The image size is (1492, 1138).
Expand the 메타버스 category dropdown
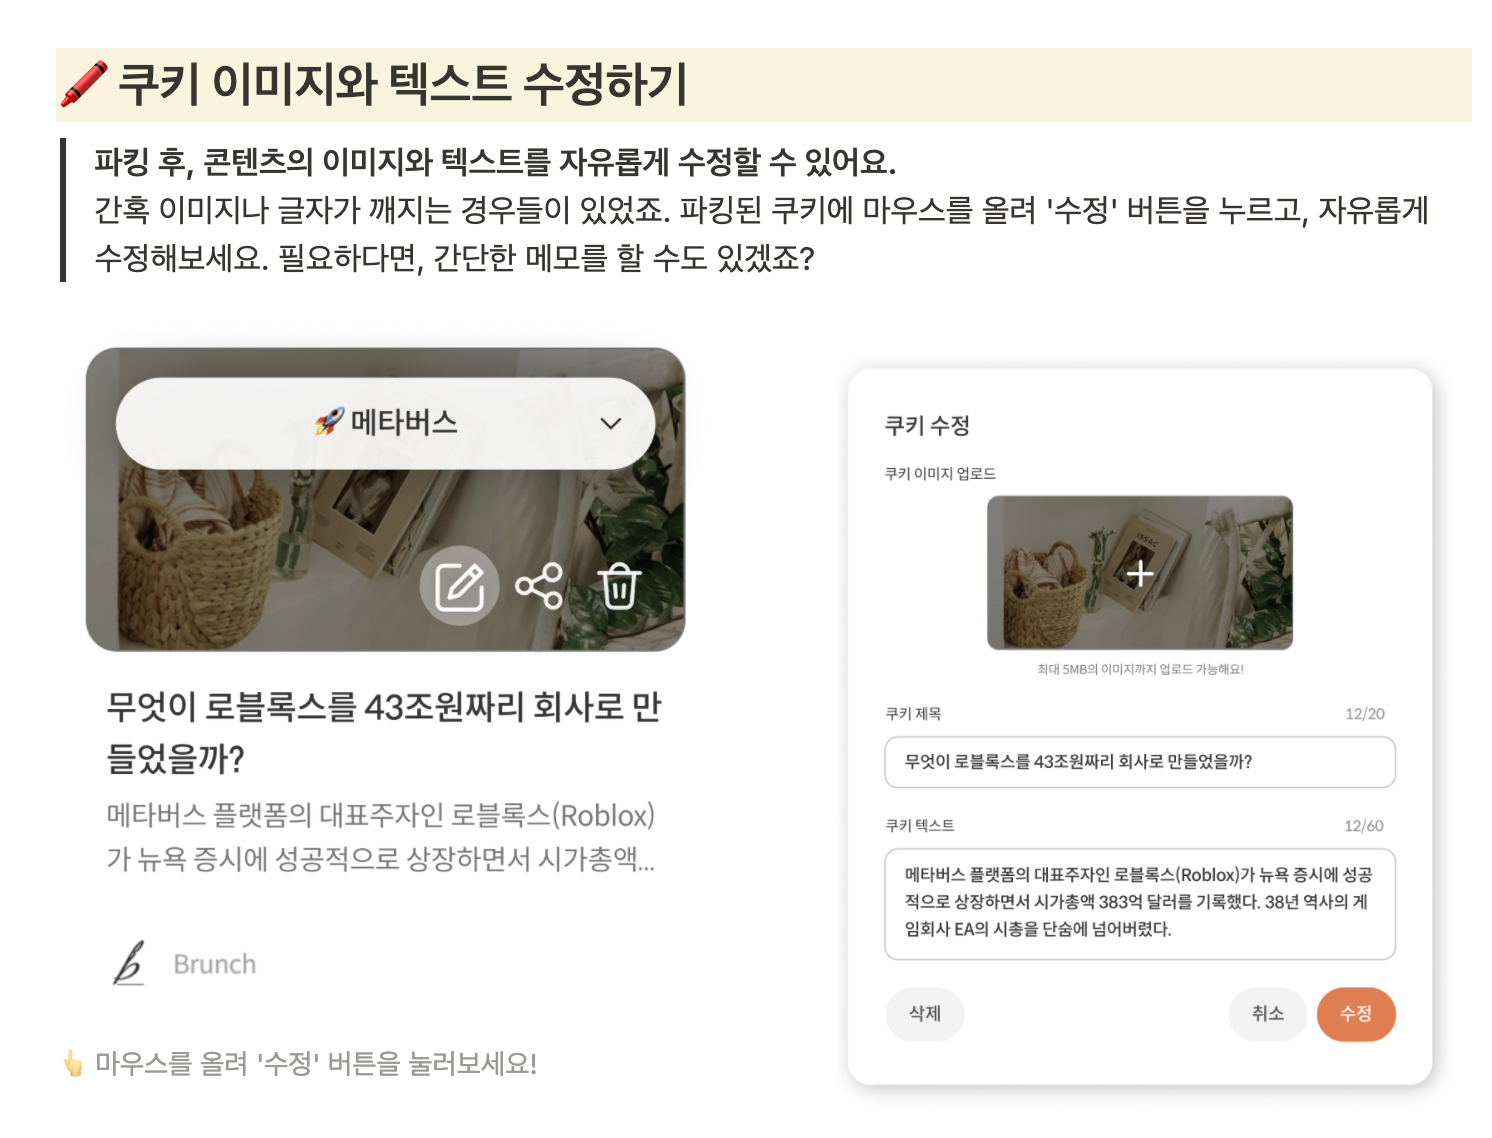(386, 423)
